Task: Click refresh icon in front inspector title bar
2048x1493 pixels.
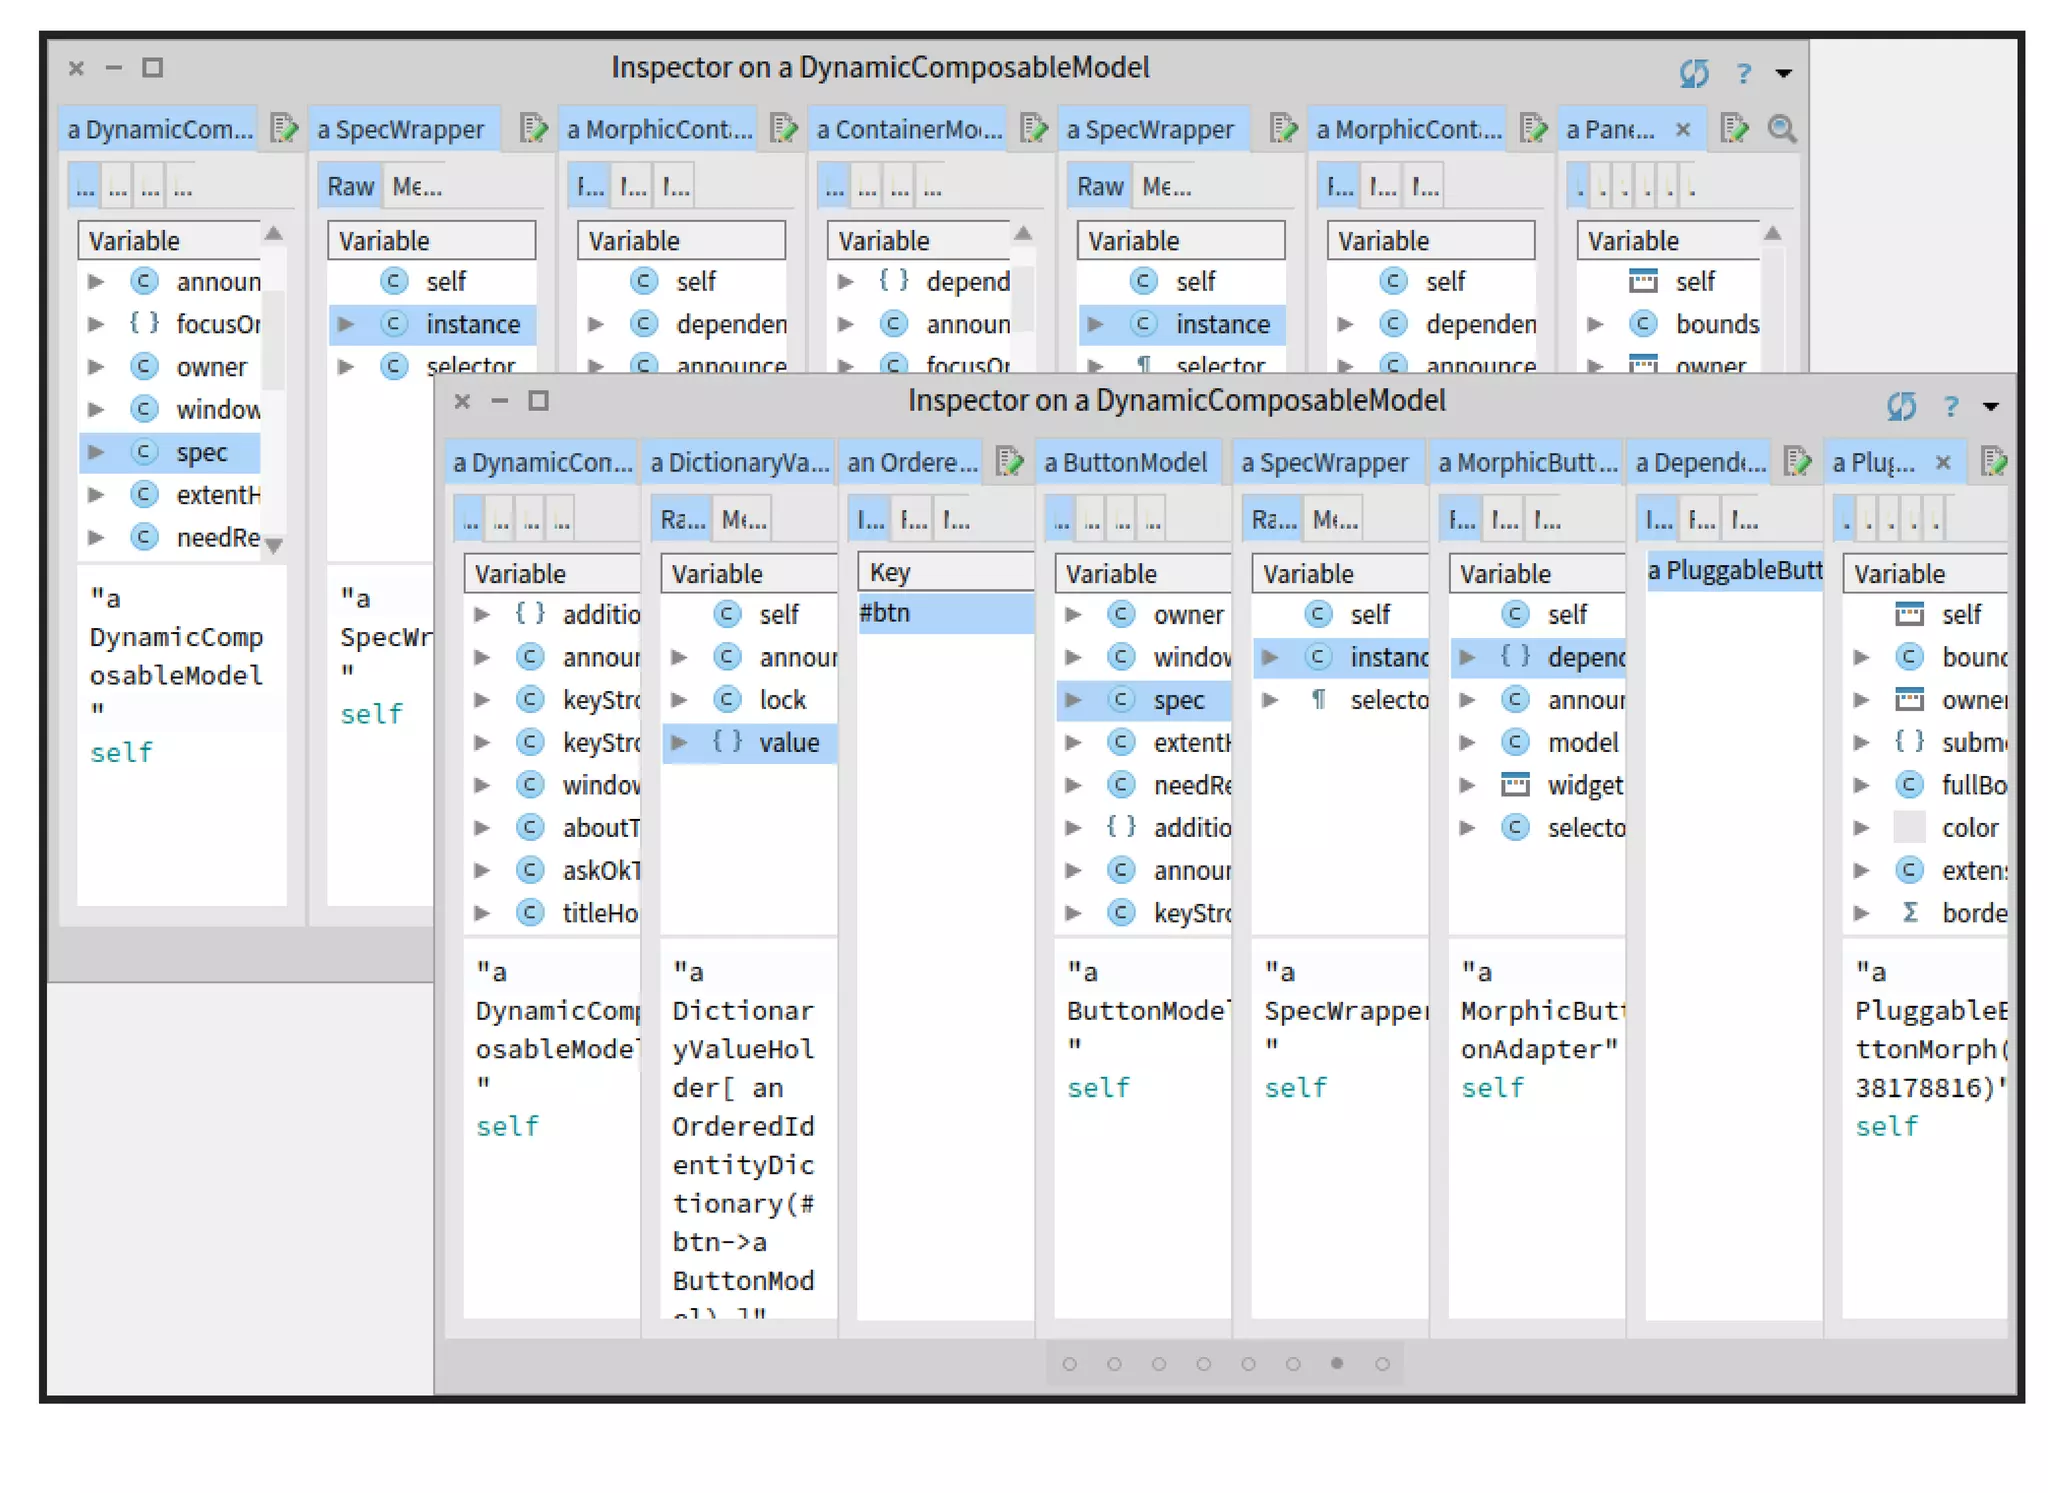Action: click(x=1900, y=405)
